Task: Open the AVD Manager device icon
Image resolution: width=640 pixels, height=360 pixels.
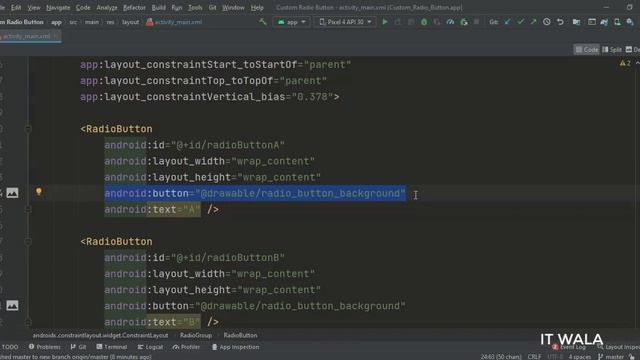Action: [617, 22]
